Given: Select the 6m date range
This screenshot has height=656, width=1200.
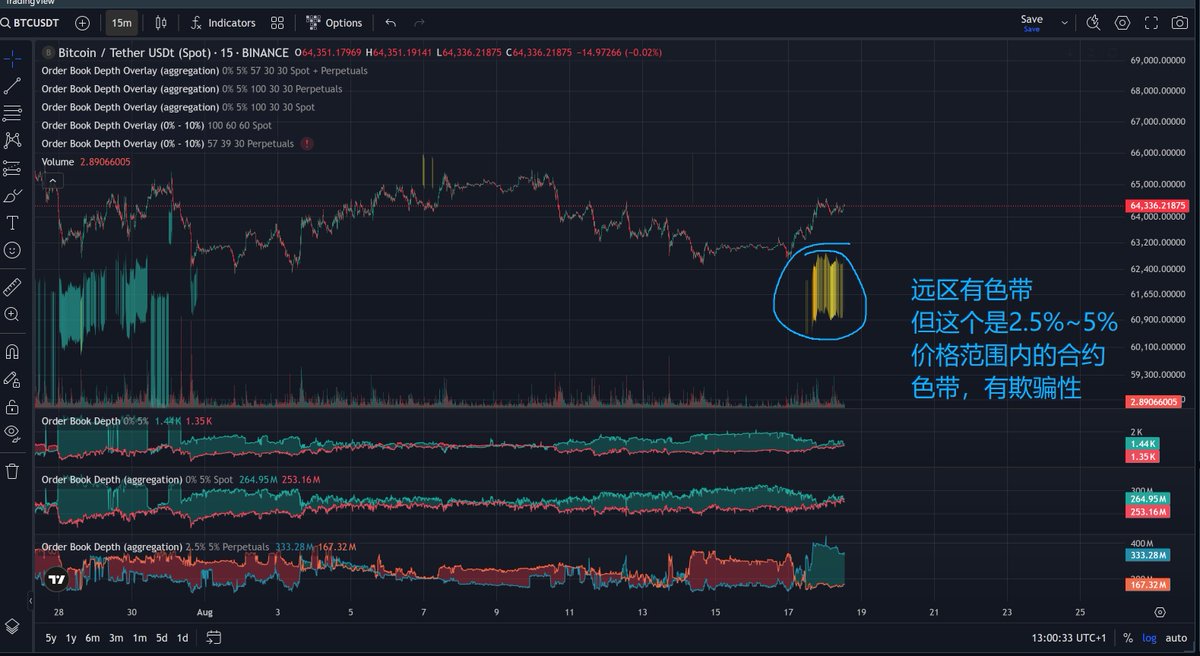Looking at the screenshot, I should pos(92,637).
